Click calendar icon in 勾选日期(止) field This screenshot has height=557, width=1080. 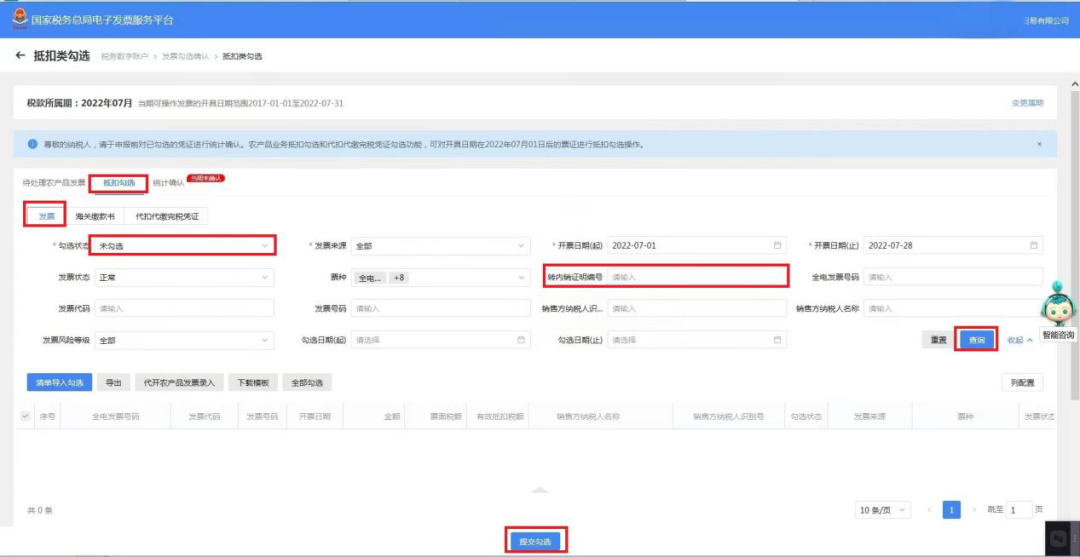pyautogui.click(x=777, y=340)
